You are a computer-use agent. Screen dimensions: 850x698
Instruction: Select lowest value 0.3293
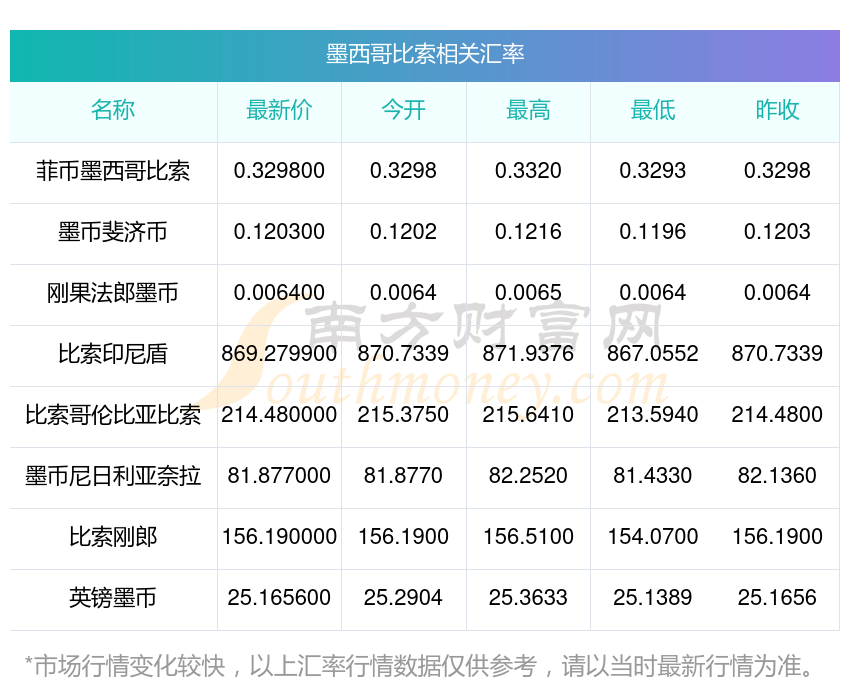click(653, 171)
